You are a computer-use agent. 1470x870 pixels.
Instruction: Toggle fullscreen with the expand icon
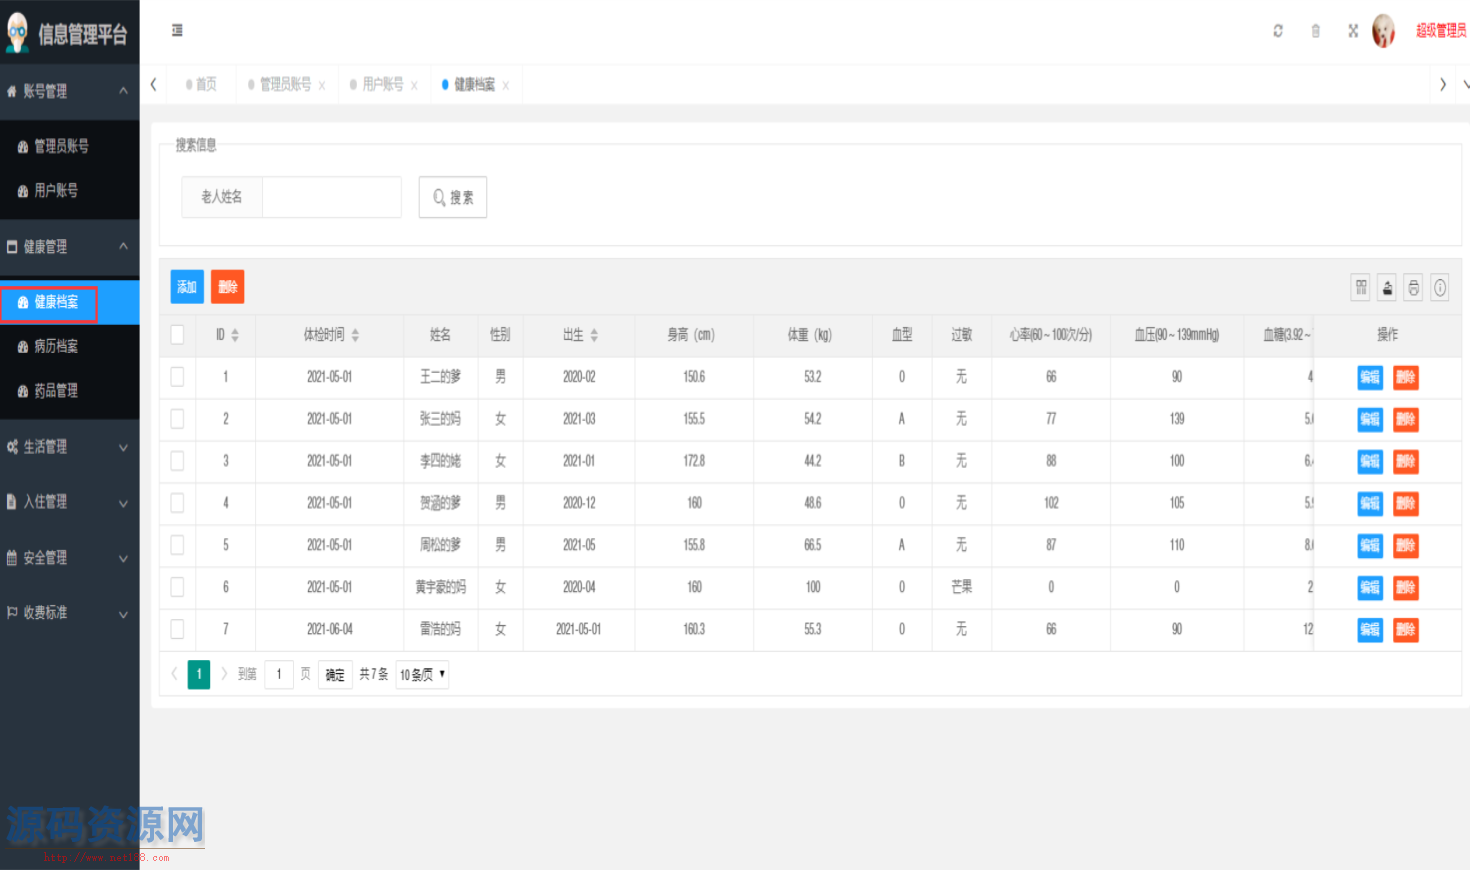[1353, 31]
